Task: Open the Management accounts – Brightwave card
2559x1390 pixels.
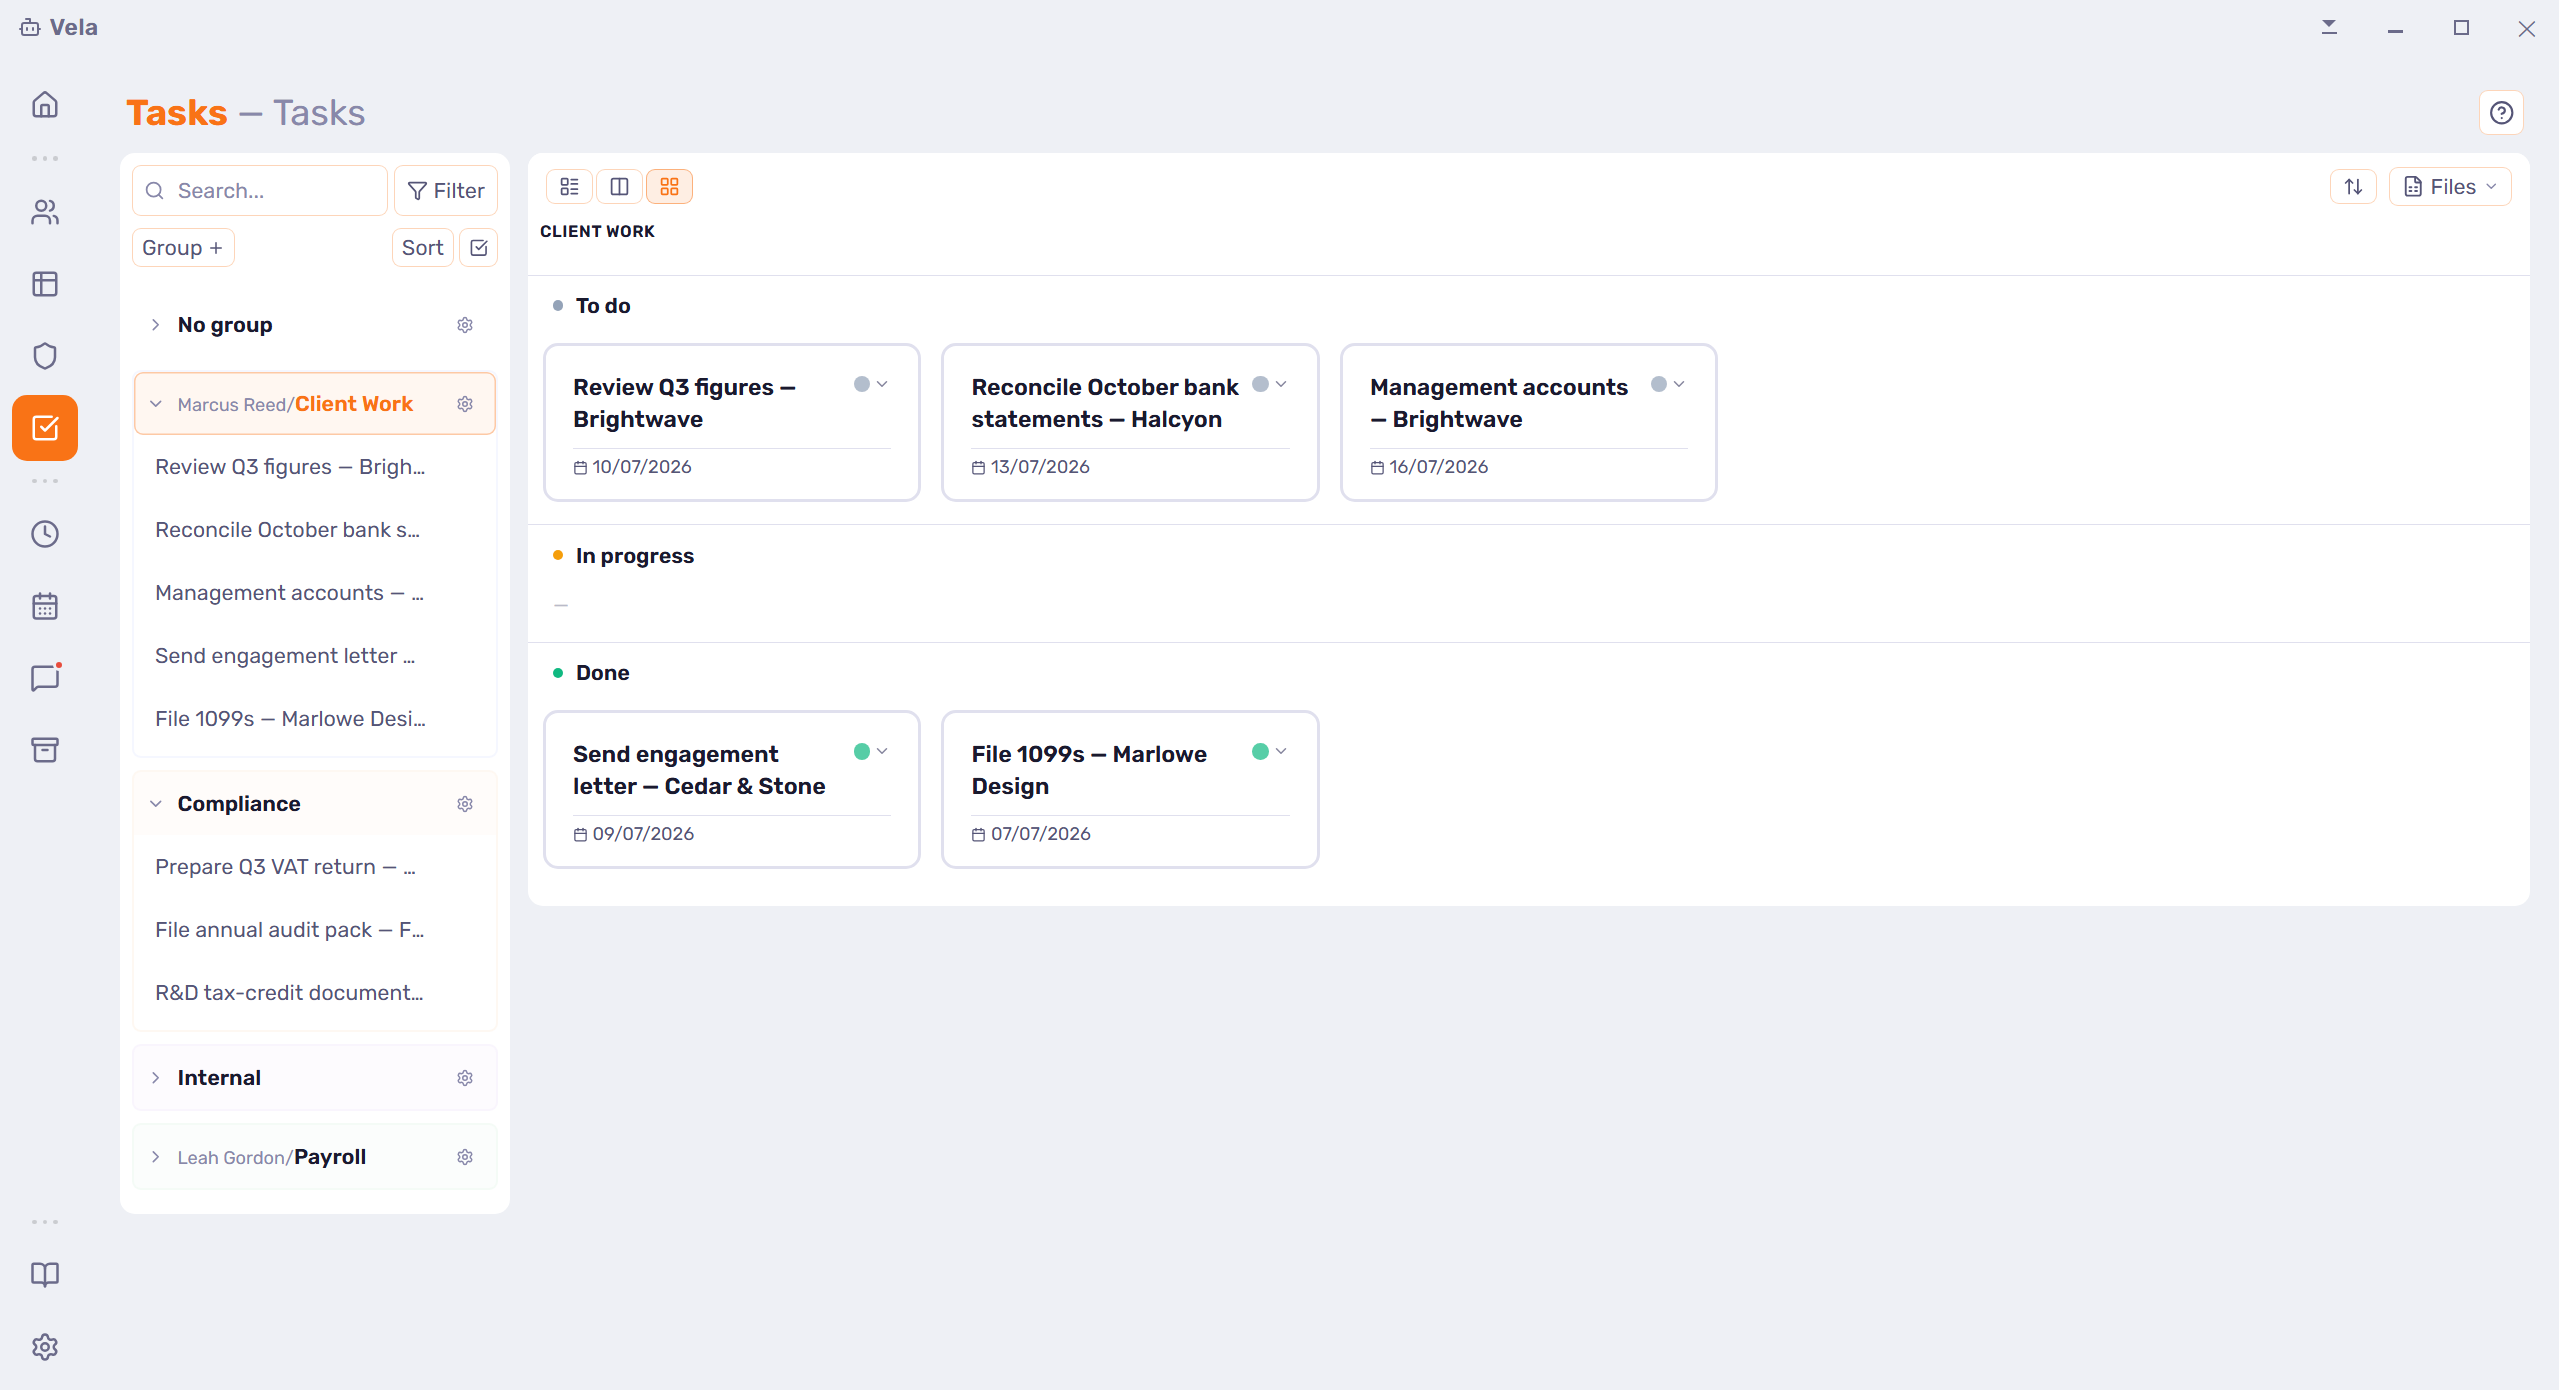Action: click(1528, 422)
